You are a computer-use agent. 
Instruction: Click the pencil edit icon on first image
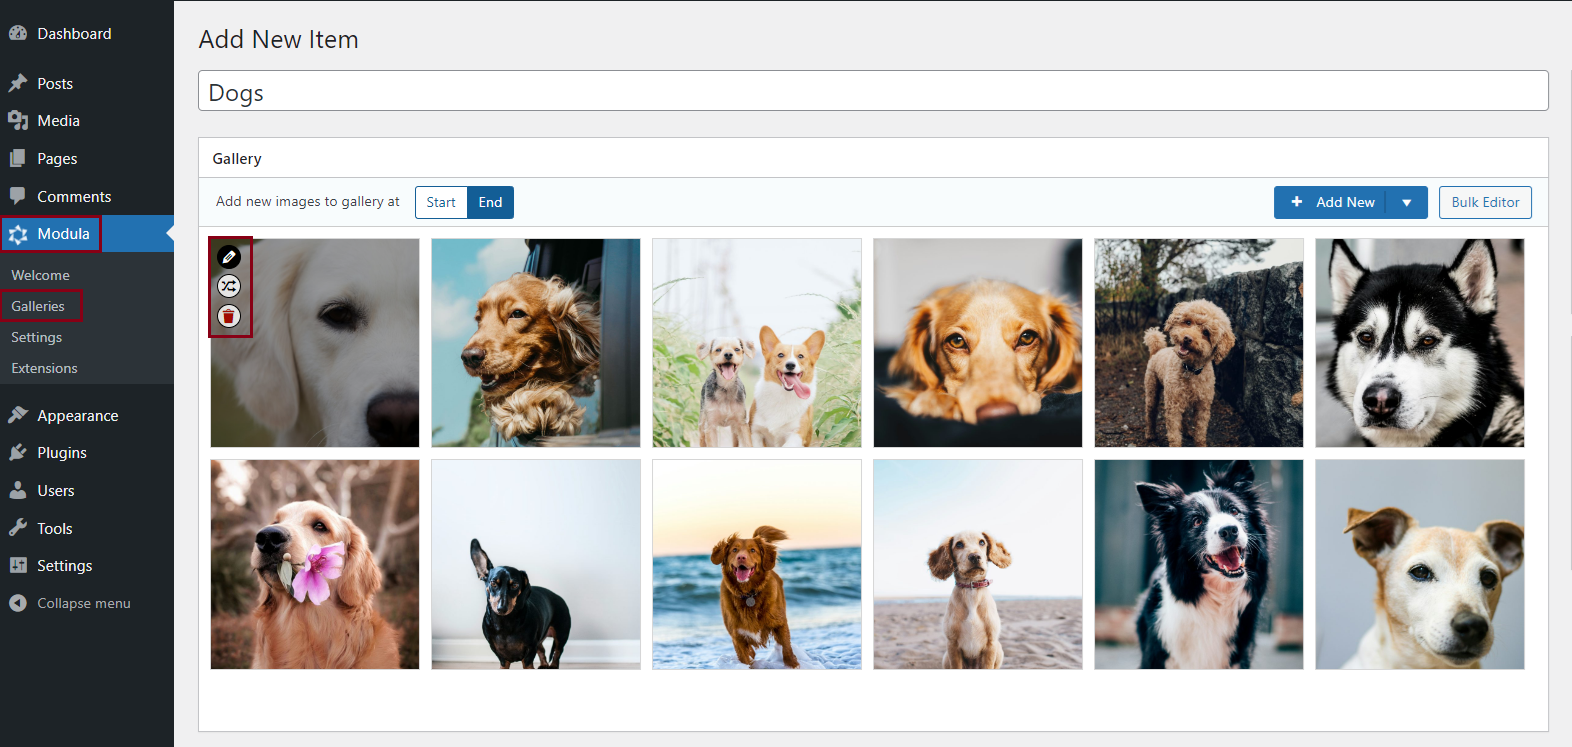click(x=229, y=257)
